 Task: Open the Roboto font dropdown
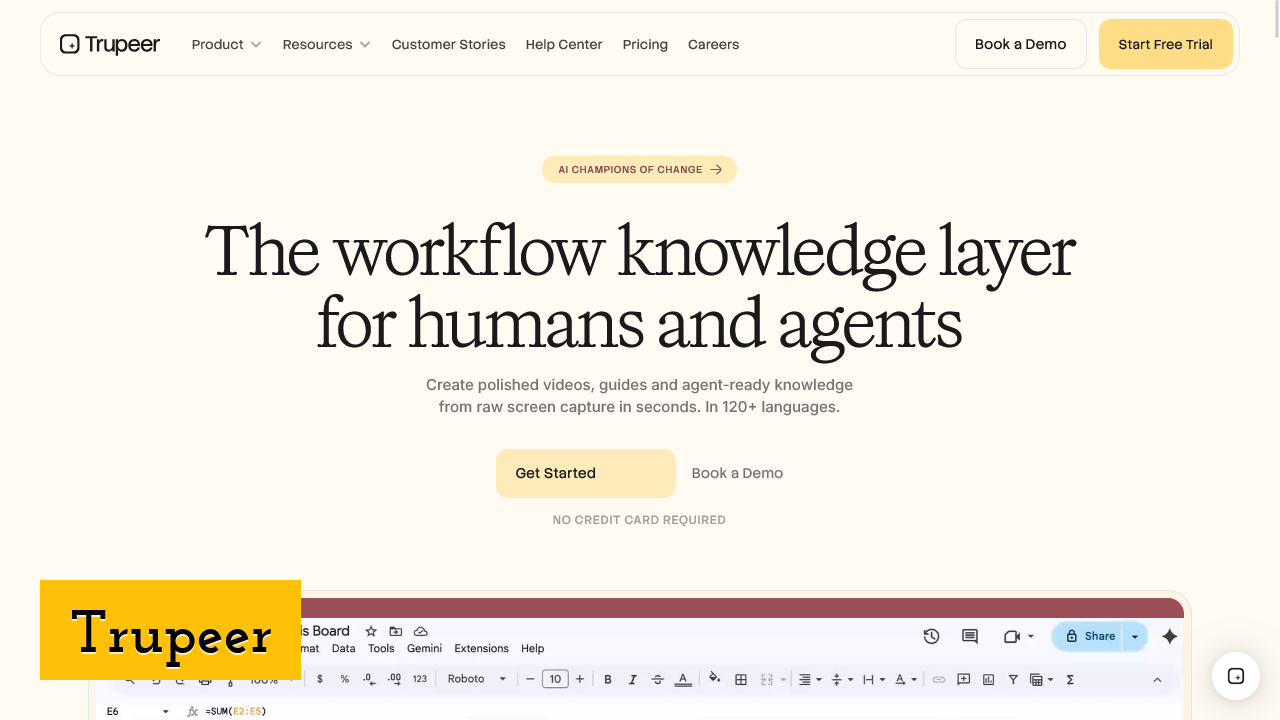[477, 679]
